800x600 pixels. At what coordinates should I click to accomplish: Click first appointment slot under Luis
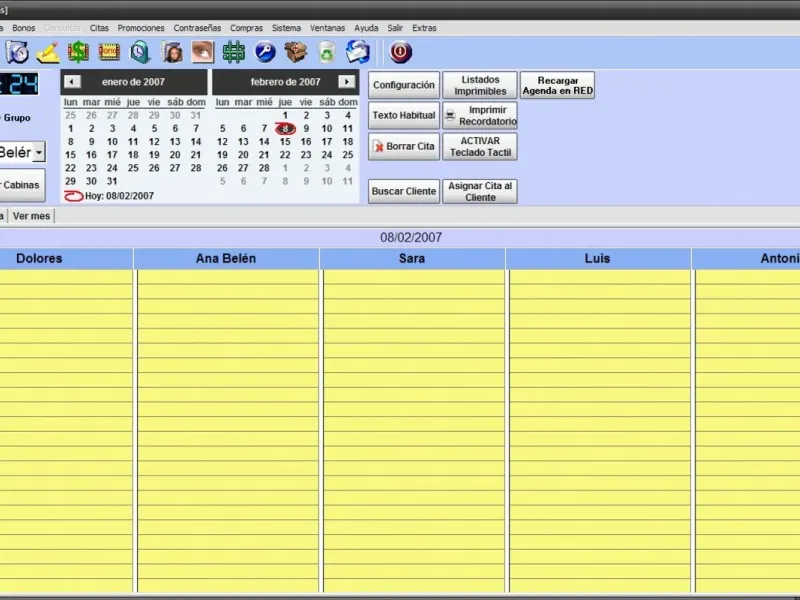pos(599,278)
